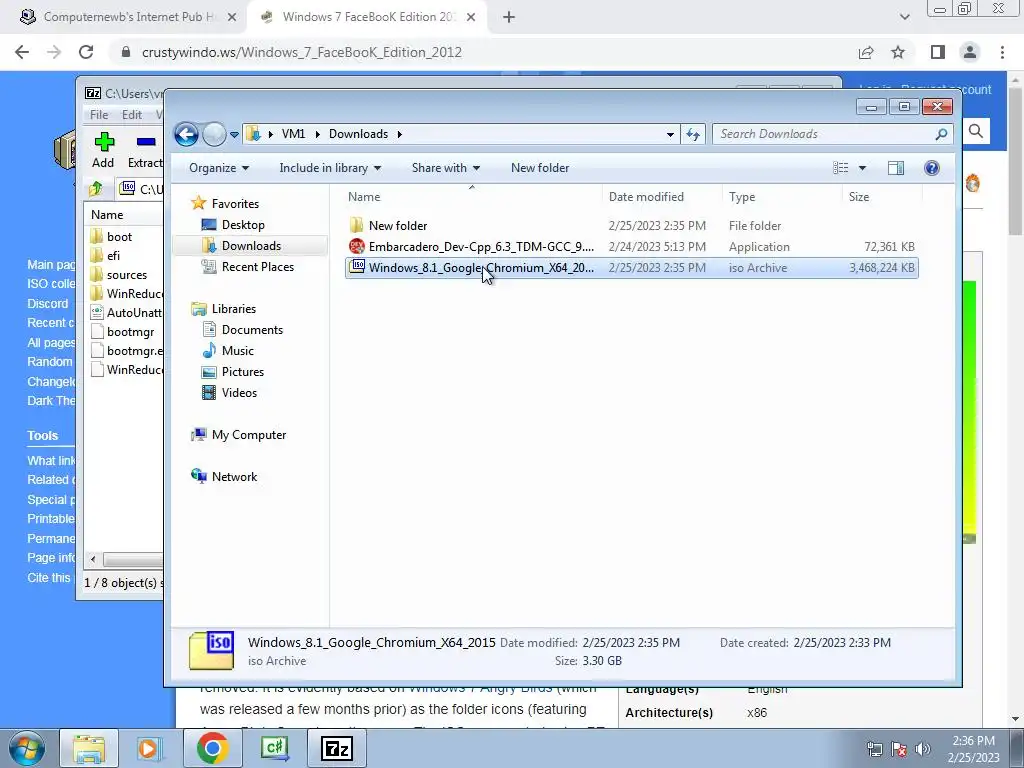This screenshot has height=768, width=1024.
Task: Go back with Explorer's Back arrow
Action: 186,135
